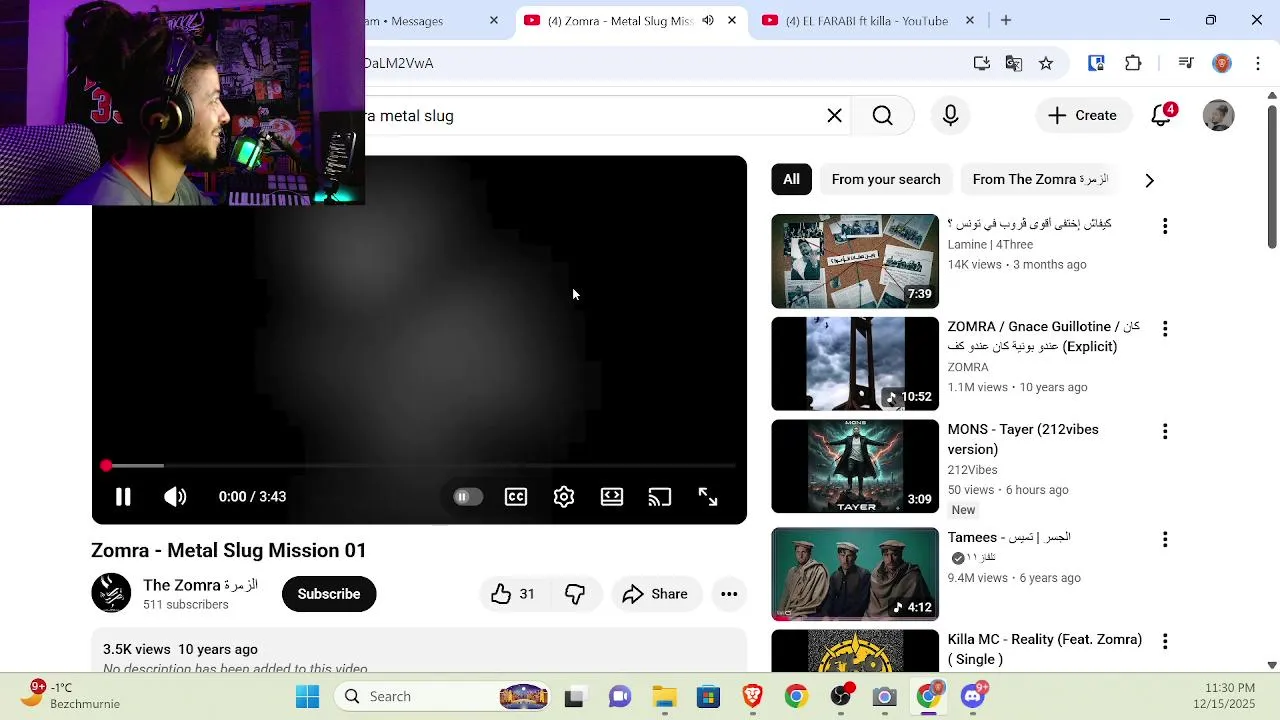This screenshot has height=720, width=1280.
Task: Open options for Gnace Guillotine video
Action: coord(1165,329)
